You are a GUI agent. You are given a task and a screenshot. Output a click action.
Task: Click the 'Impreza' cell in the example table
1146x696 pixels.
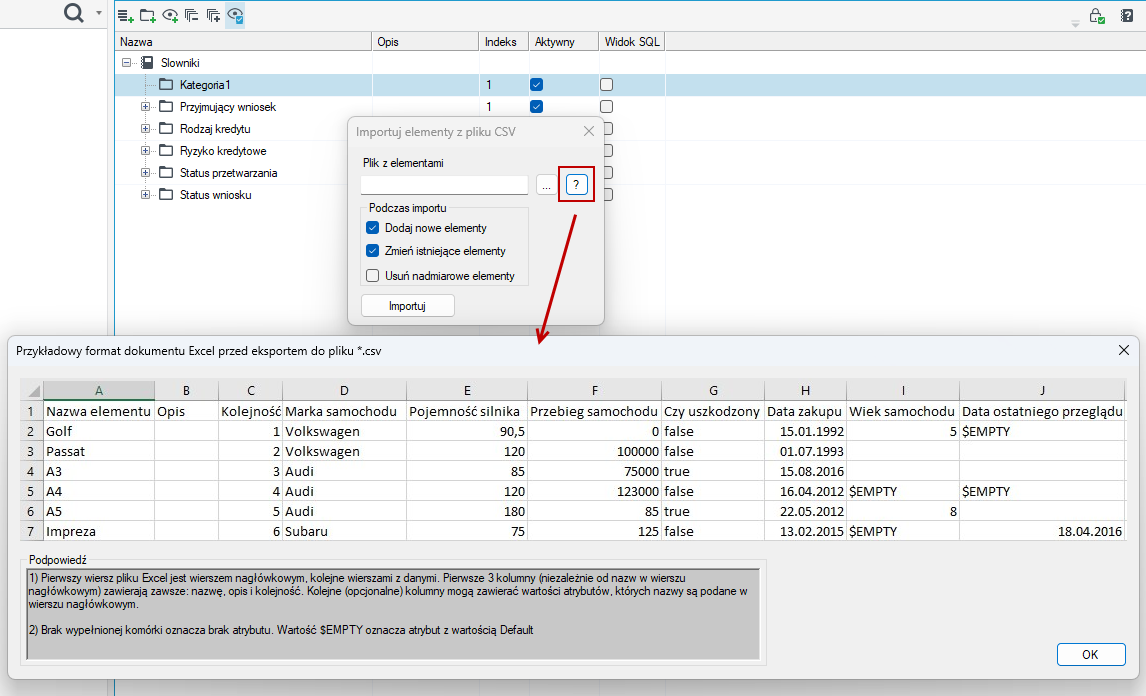pyautogui.click(x=99, y=532)
